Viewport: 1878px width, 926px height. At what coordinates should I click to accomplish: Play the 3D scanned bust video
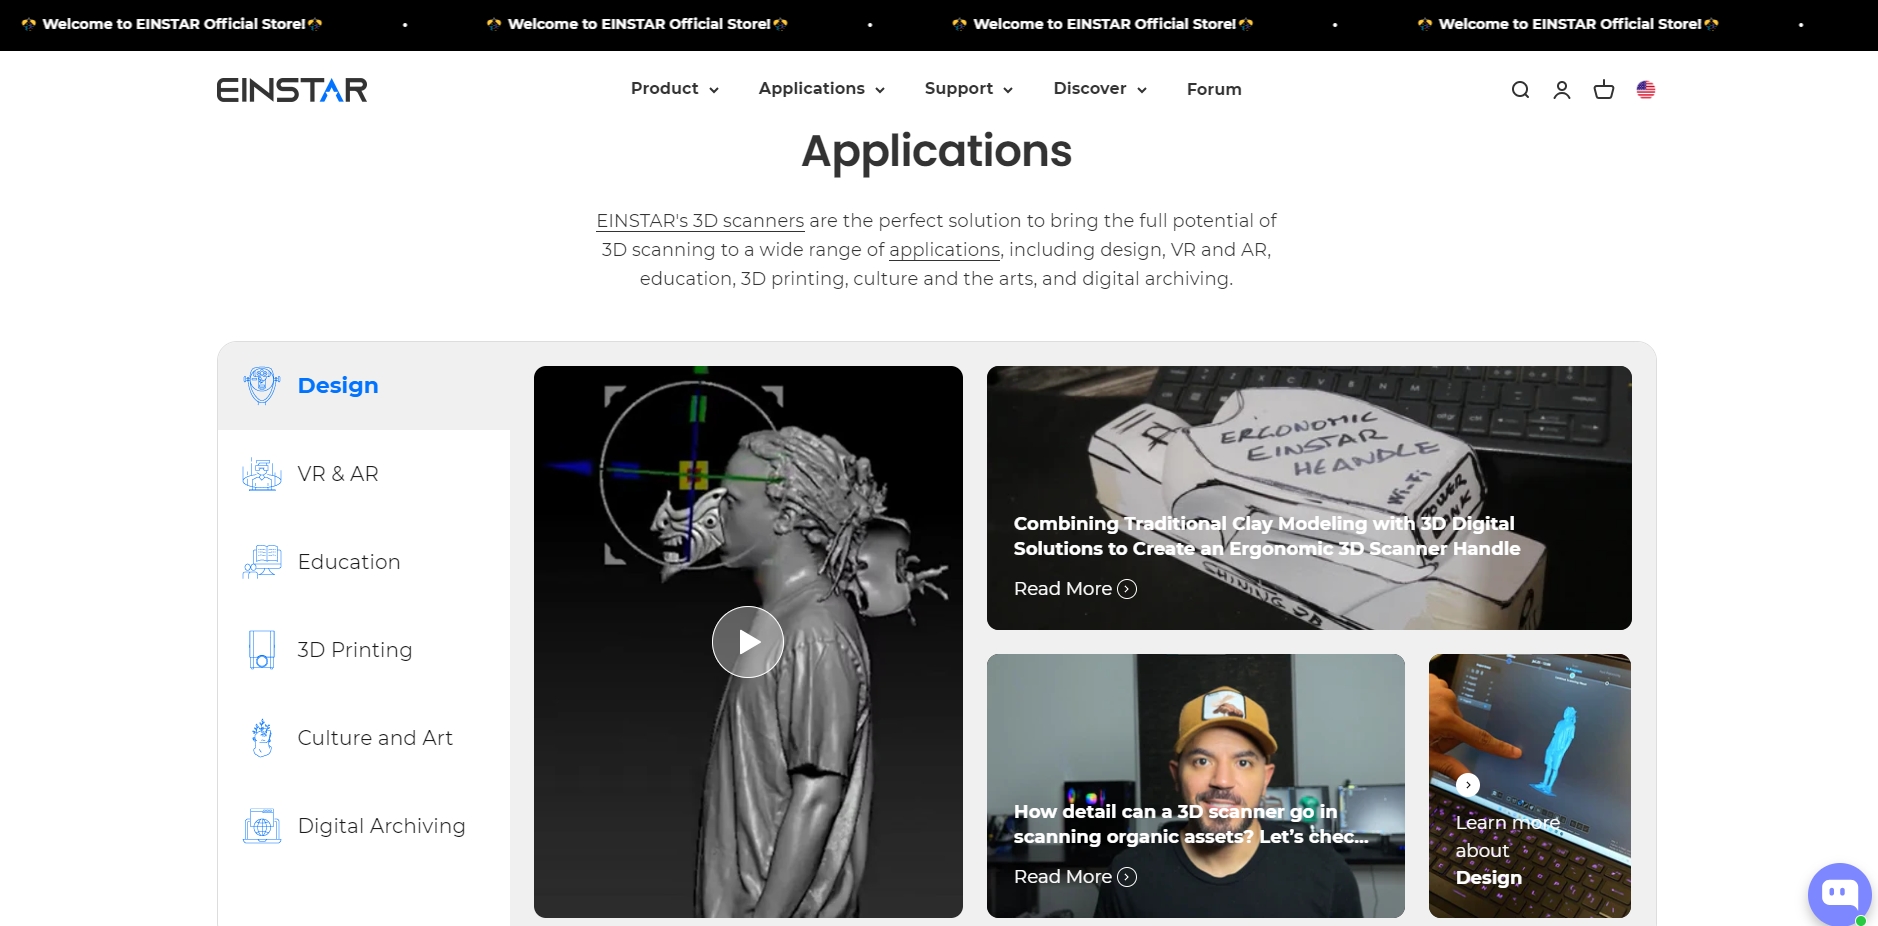click(x=748, y=642)
